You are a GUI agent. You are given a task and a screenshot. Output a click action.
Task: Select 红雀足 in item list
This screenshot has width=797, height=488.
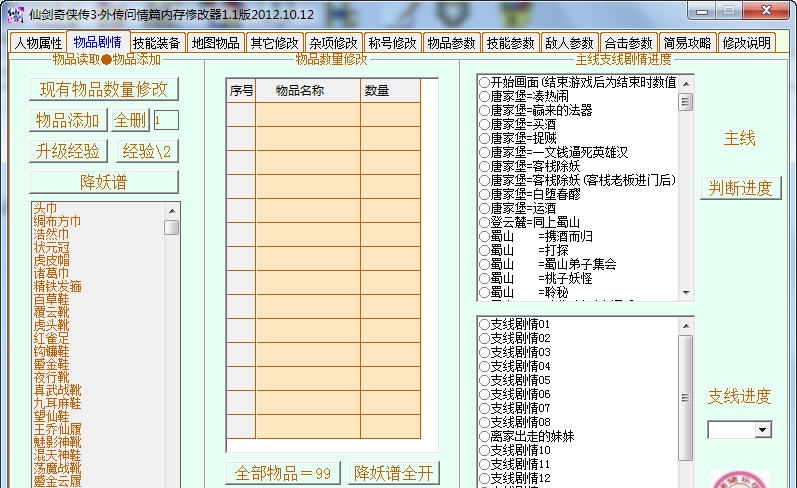point(51,338)
